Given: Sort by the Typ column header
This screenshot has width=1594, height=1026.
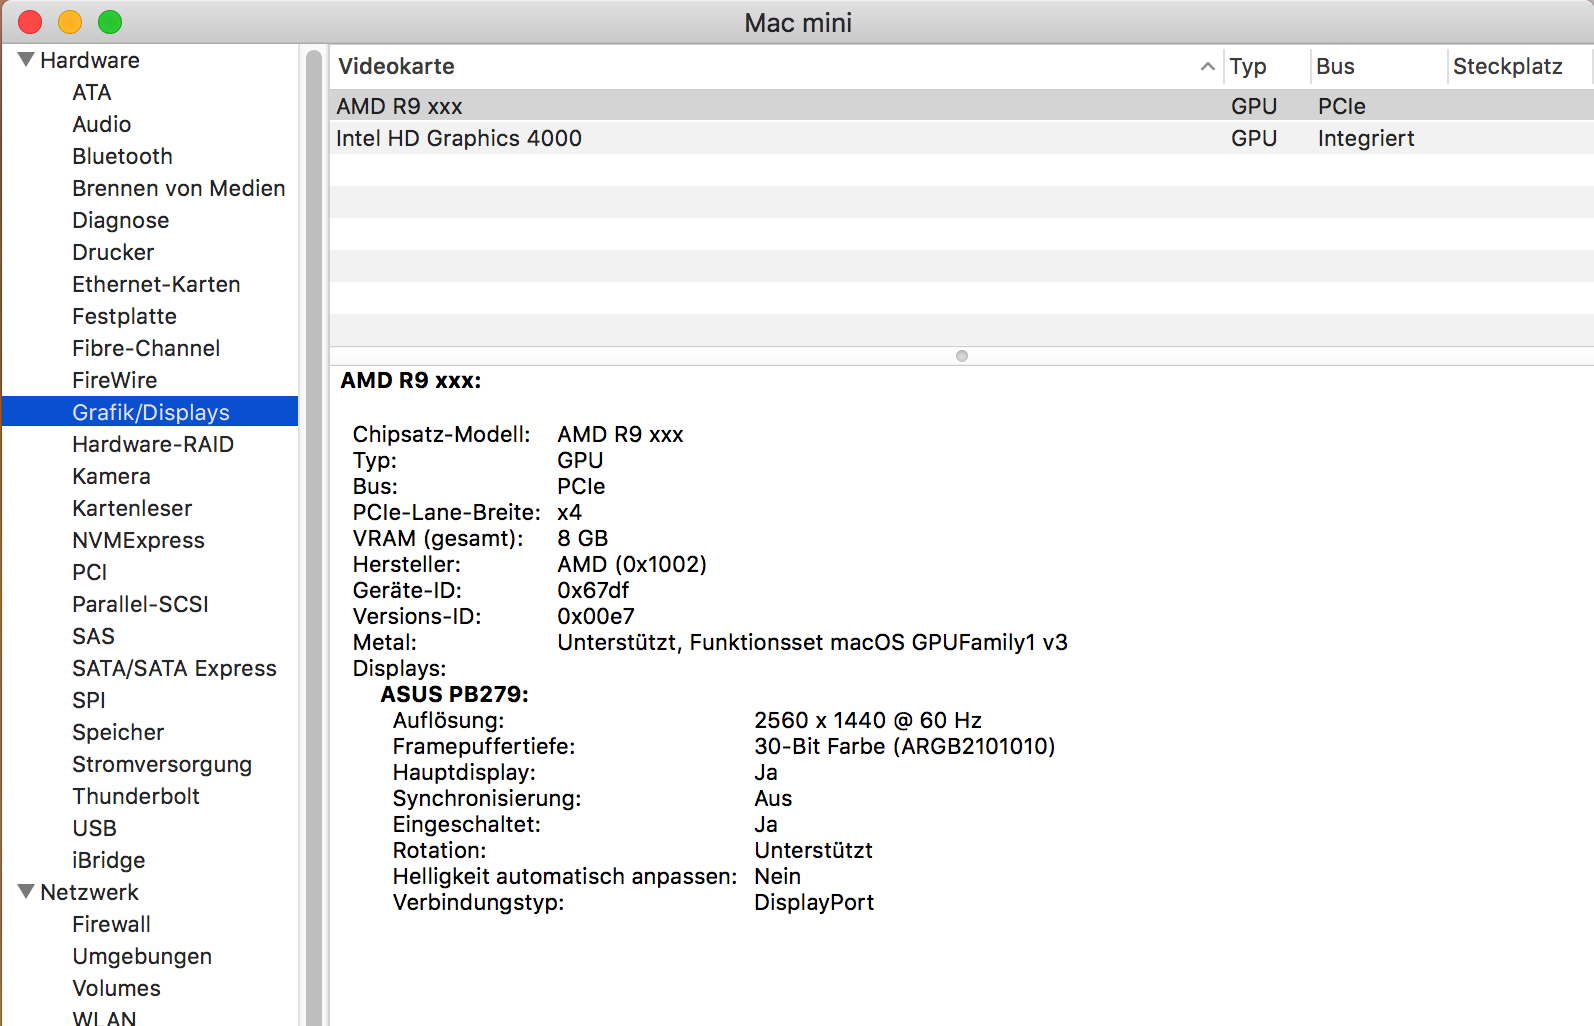Looking at the screenshot, I should [1248, 66].
